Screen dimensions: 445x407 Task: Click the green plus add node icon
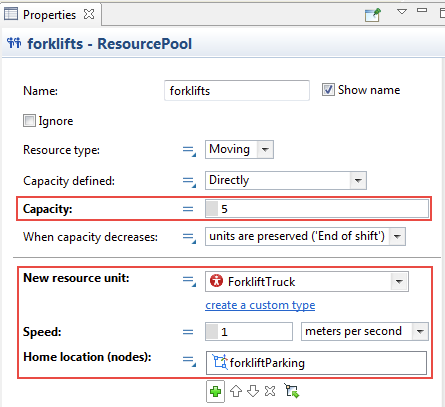215,391
